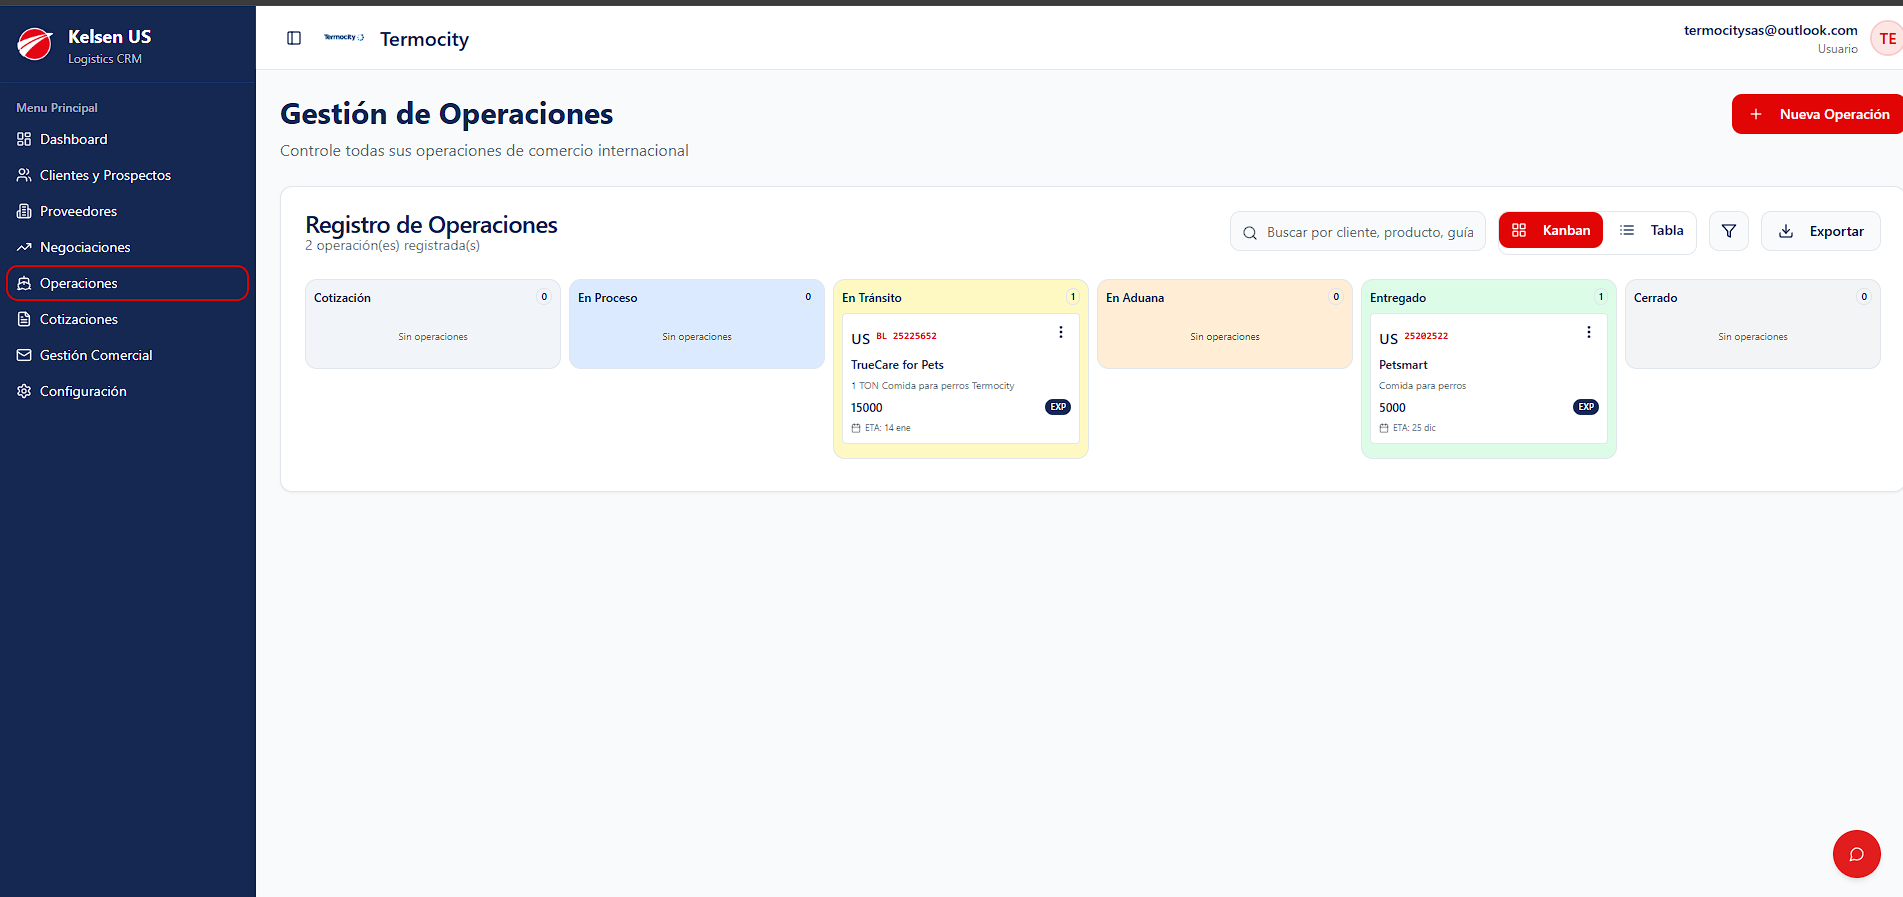Click the Kelsen US logo
Viewport: 1903px width, 897px height.
35,44
